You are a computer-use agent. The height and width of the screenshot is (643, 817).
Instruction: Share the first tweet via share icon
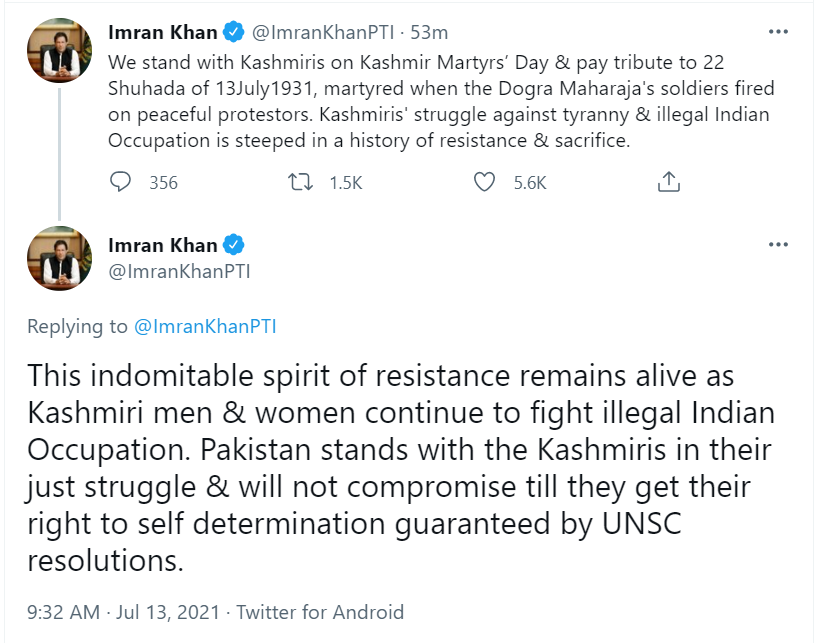[x=669, y=182]
